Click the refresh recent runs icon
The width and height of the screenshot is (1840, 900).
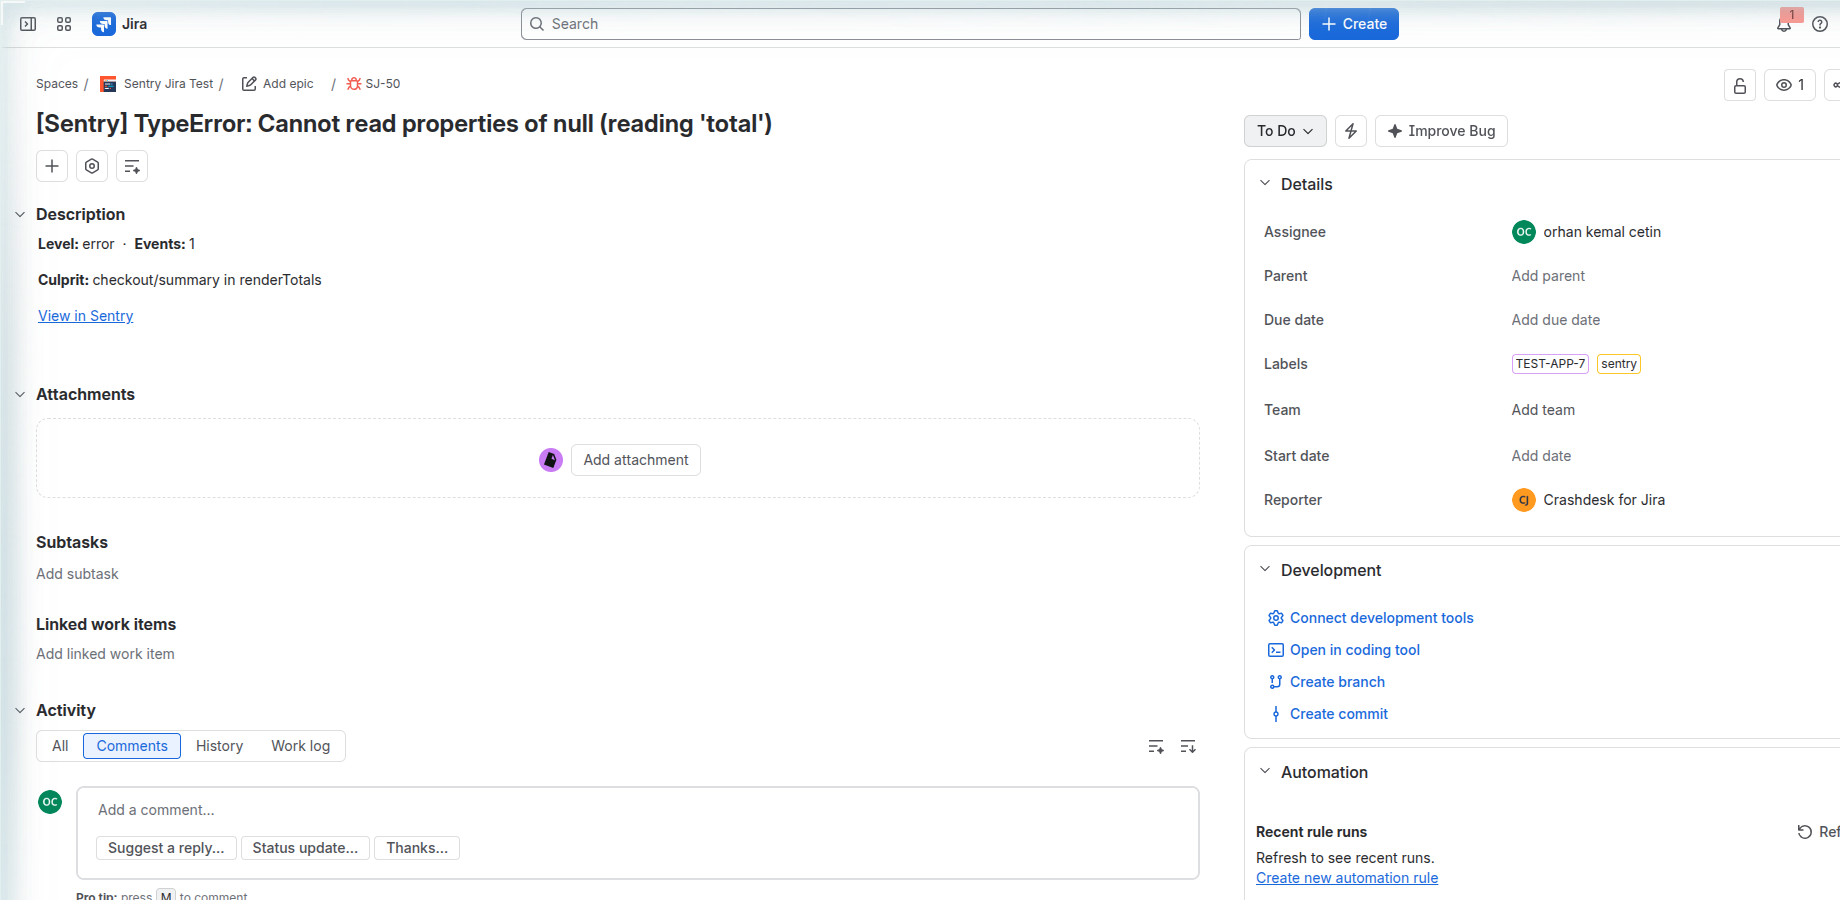(x=1805, y=832)
